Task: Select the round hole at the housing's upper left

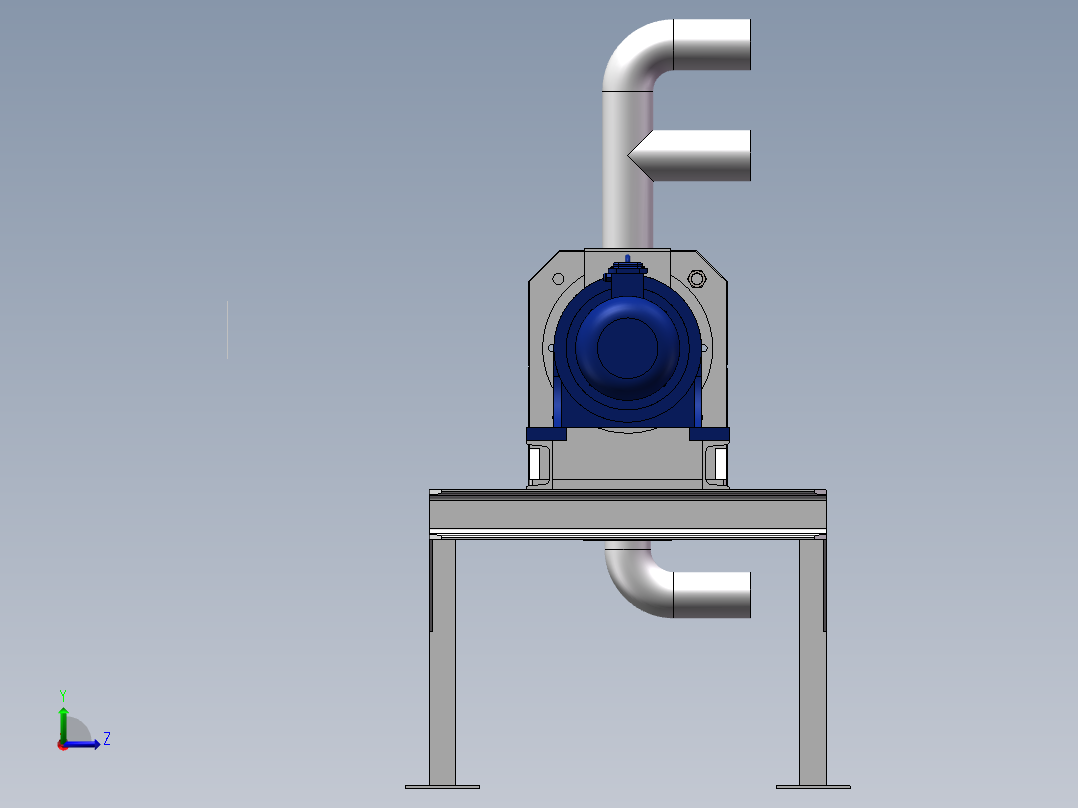Action: click(558, 279)
